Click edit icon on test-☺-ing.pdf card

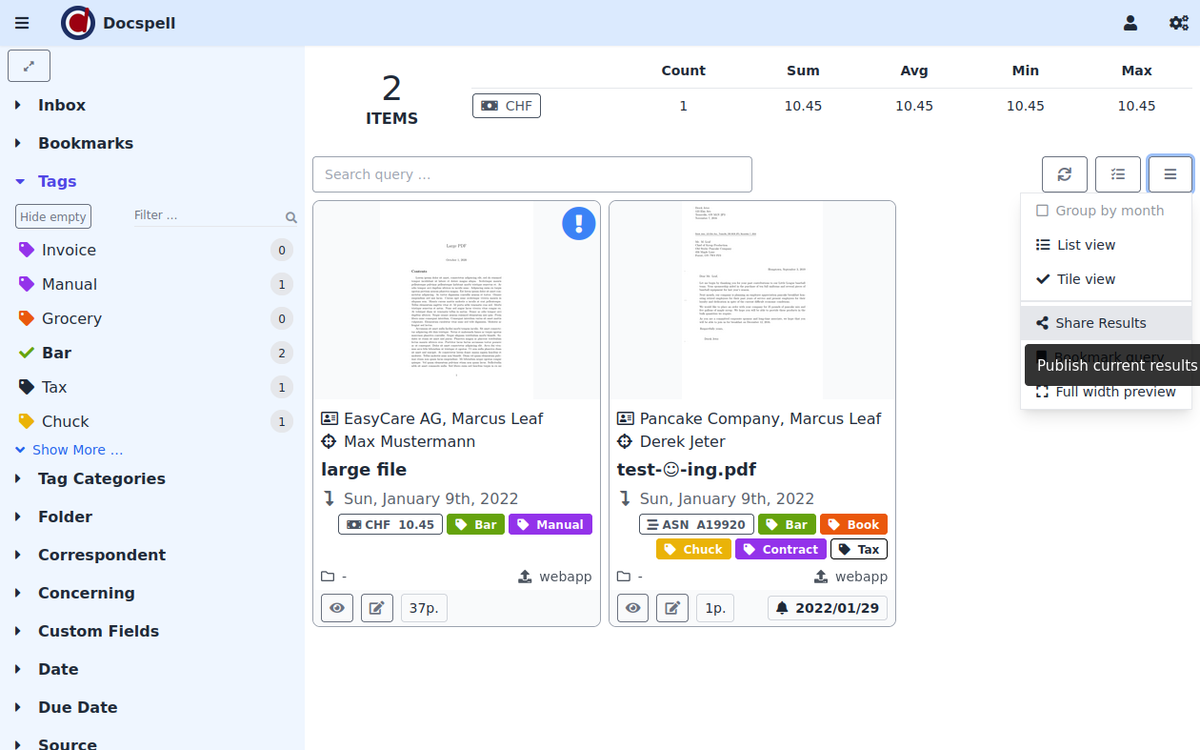point(672,607)
